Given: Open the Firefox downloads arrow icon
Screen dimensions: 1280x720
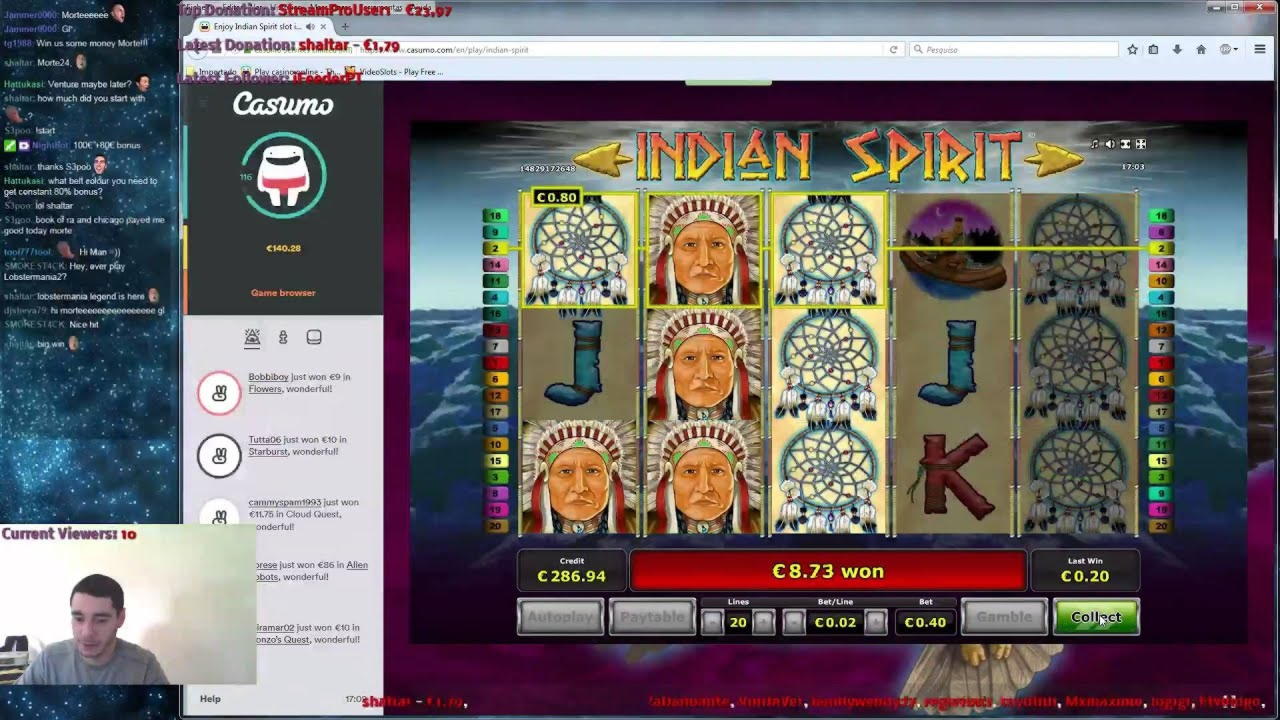Looking at the screenshot, I should 1177,49.
